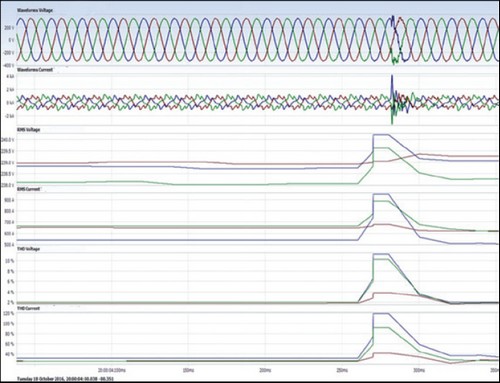The height and width of the screenshot is (383, 500).
Task: Select the Waveforms Voltage panel title
Action: point(35,11)
